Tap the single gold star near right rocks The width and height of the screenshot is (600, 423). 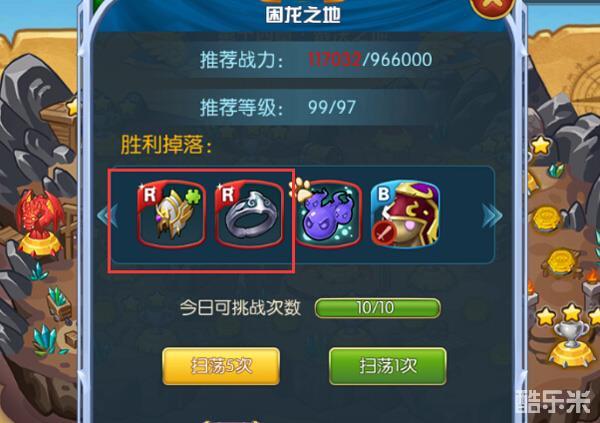[x=541, y=145]
